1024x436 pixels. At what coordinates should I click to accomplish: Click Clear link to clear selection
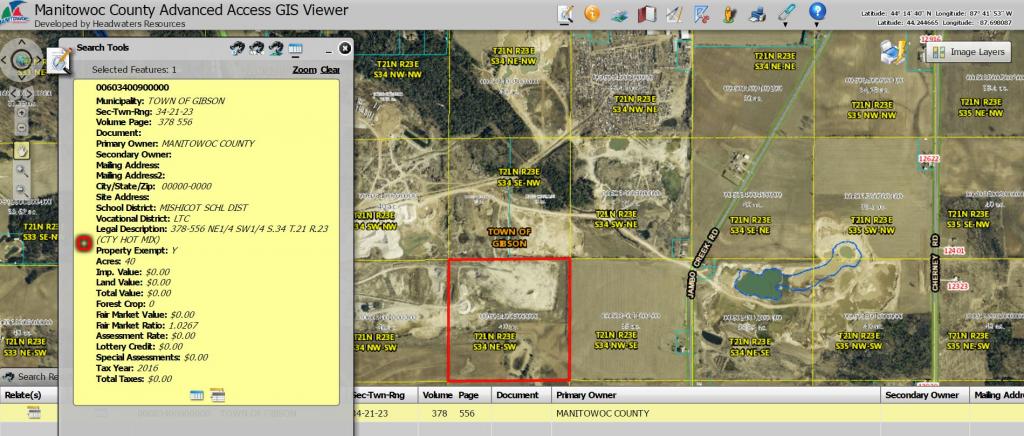click(330, 70)
